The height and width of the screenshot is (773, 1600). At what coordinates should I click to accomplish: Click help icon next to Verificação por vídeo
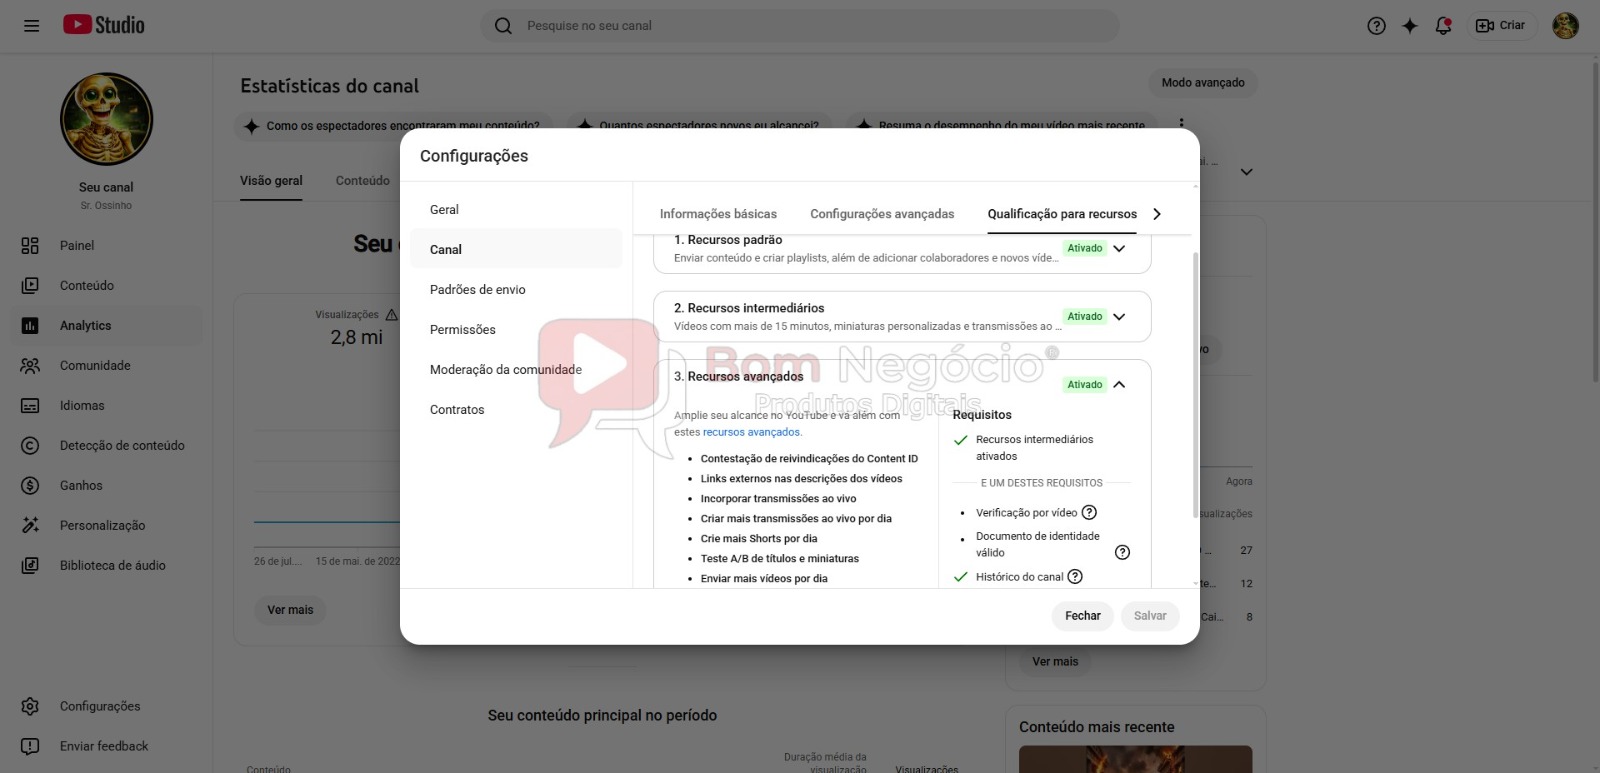(x=1090, y=513)
